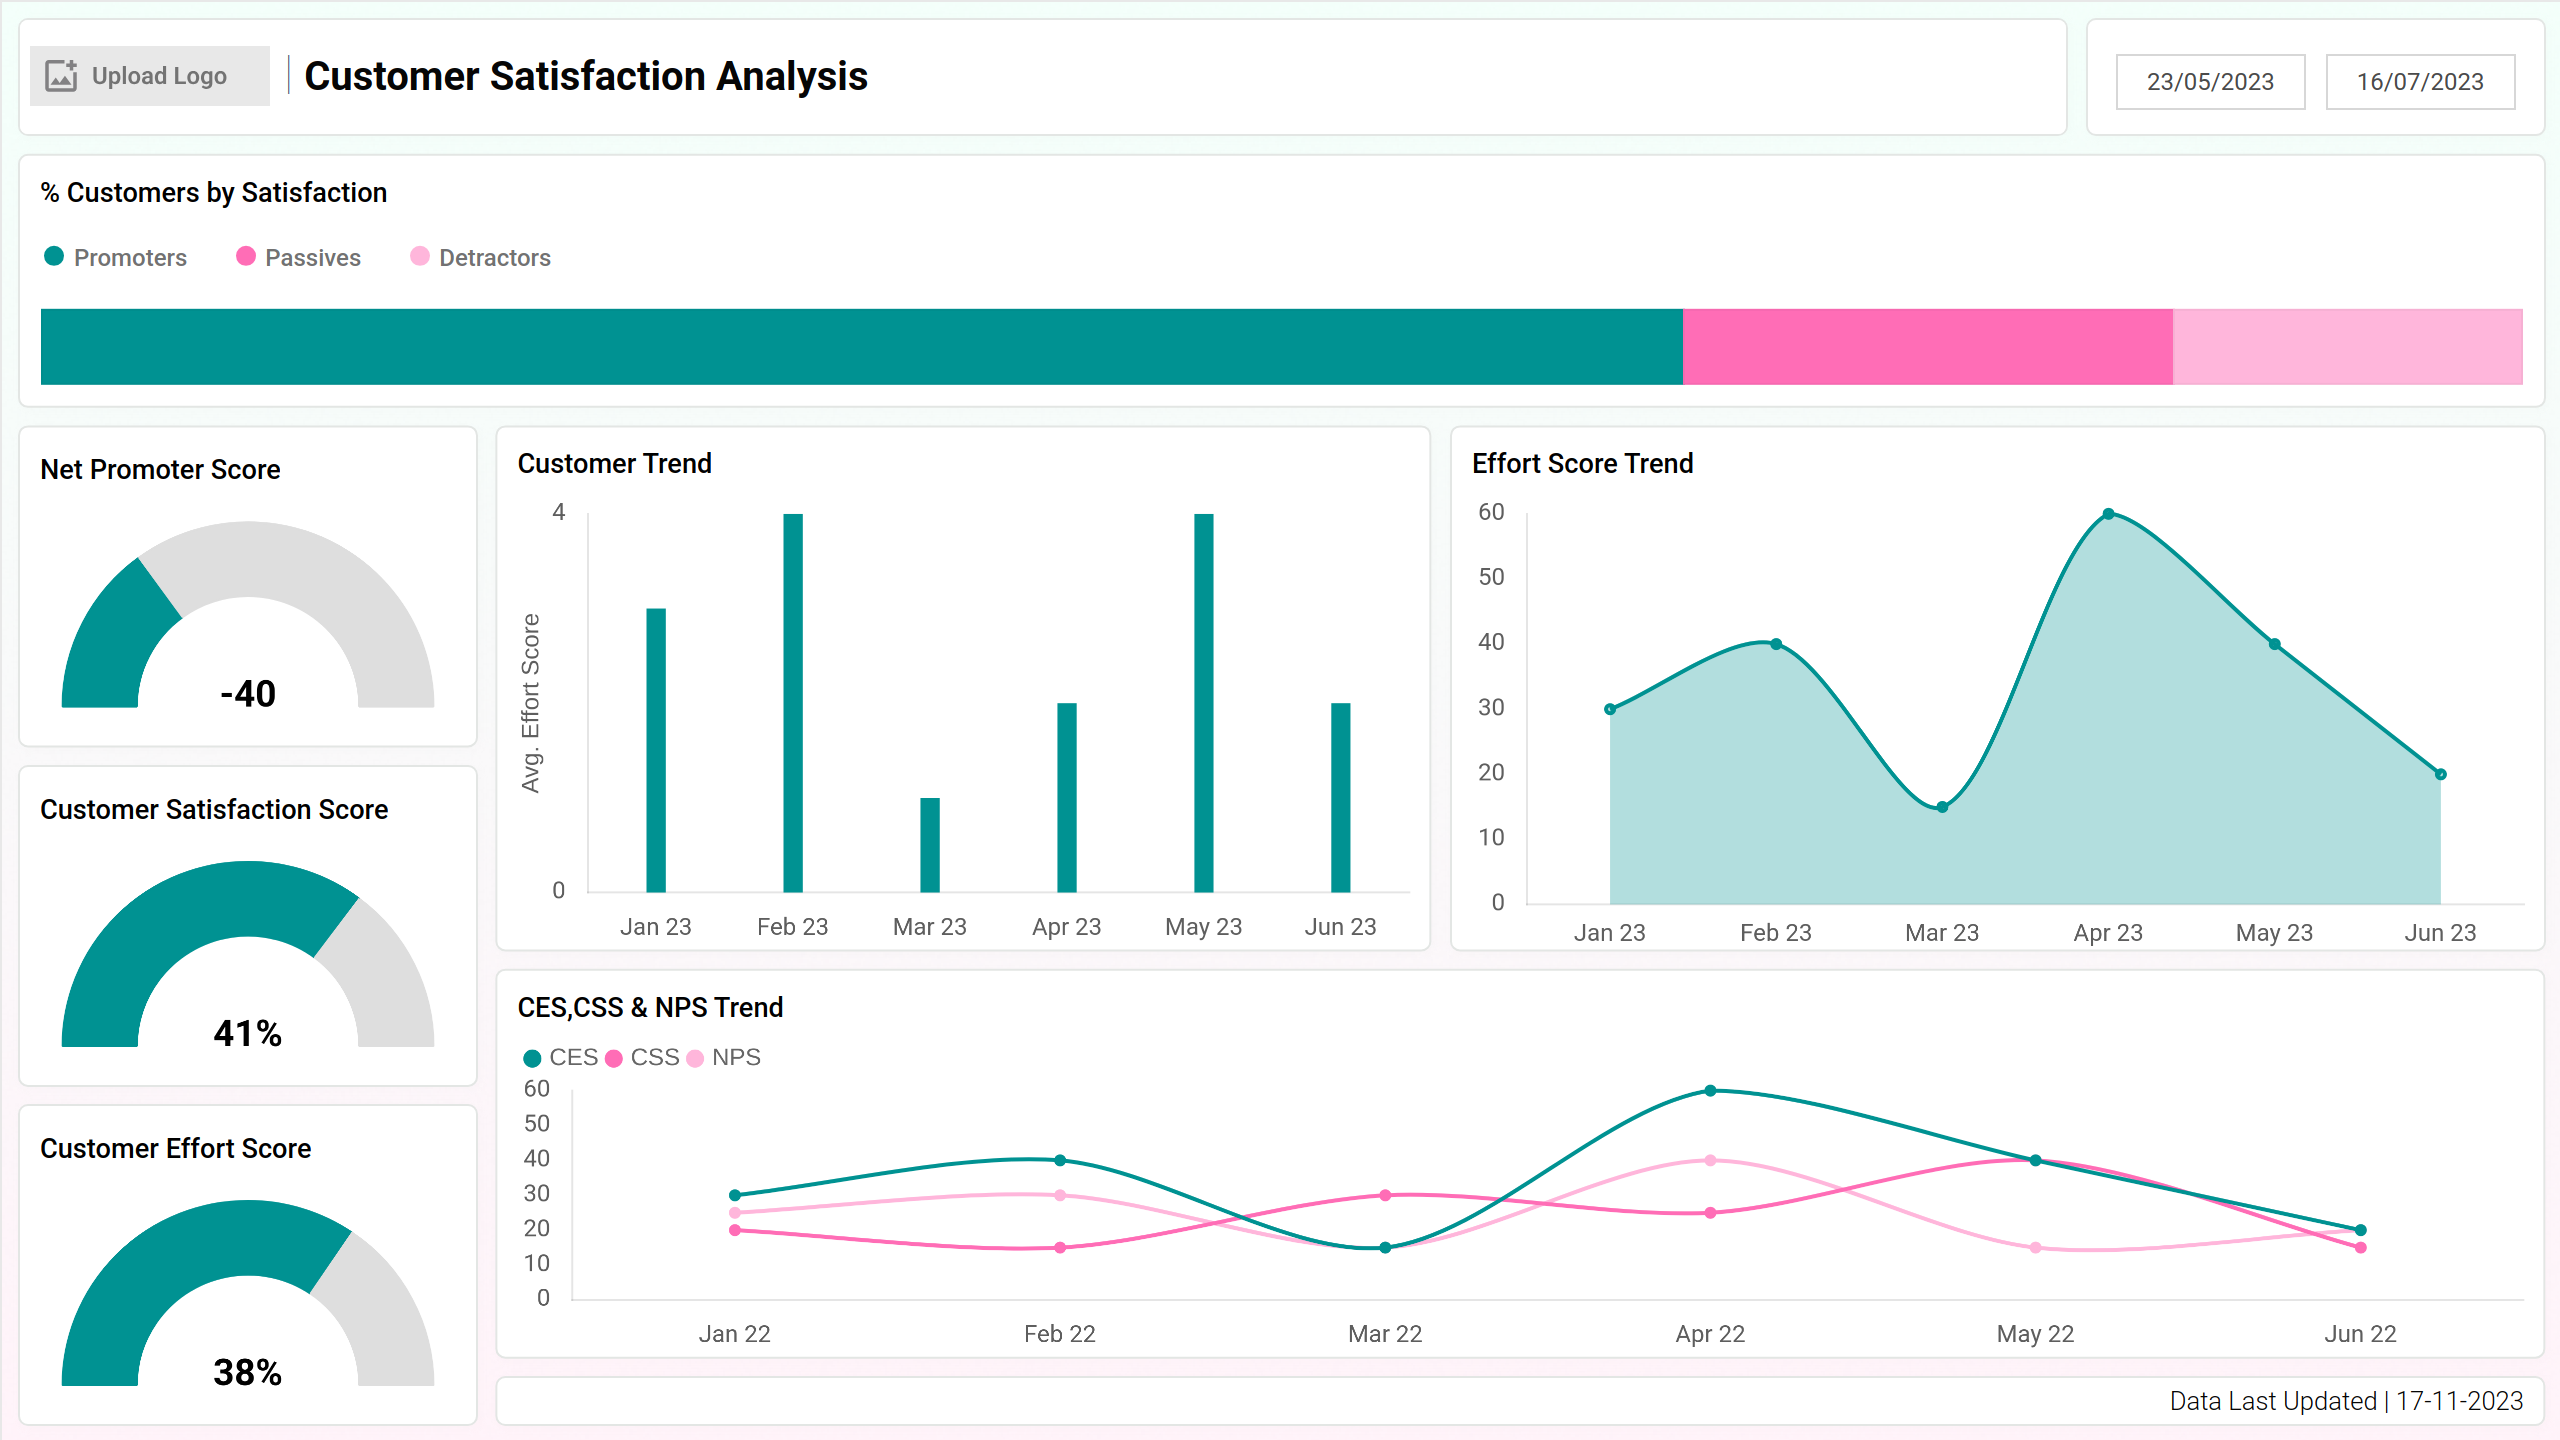Click the CES Feb 22 data point

point(1060,1161)
